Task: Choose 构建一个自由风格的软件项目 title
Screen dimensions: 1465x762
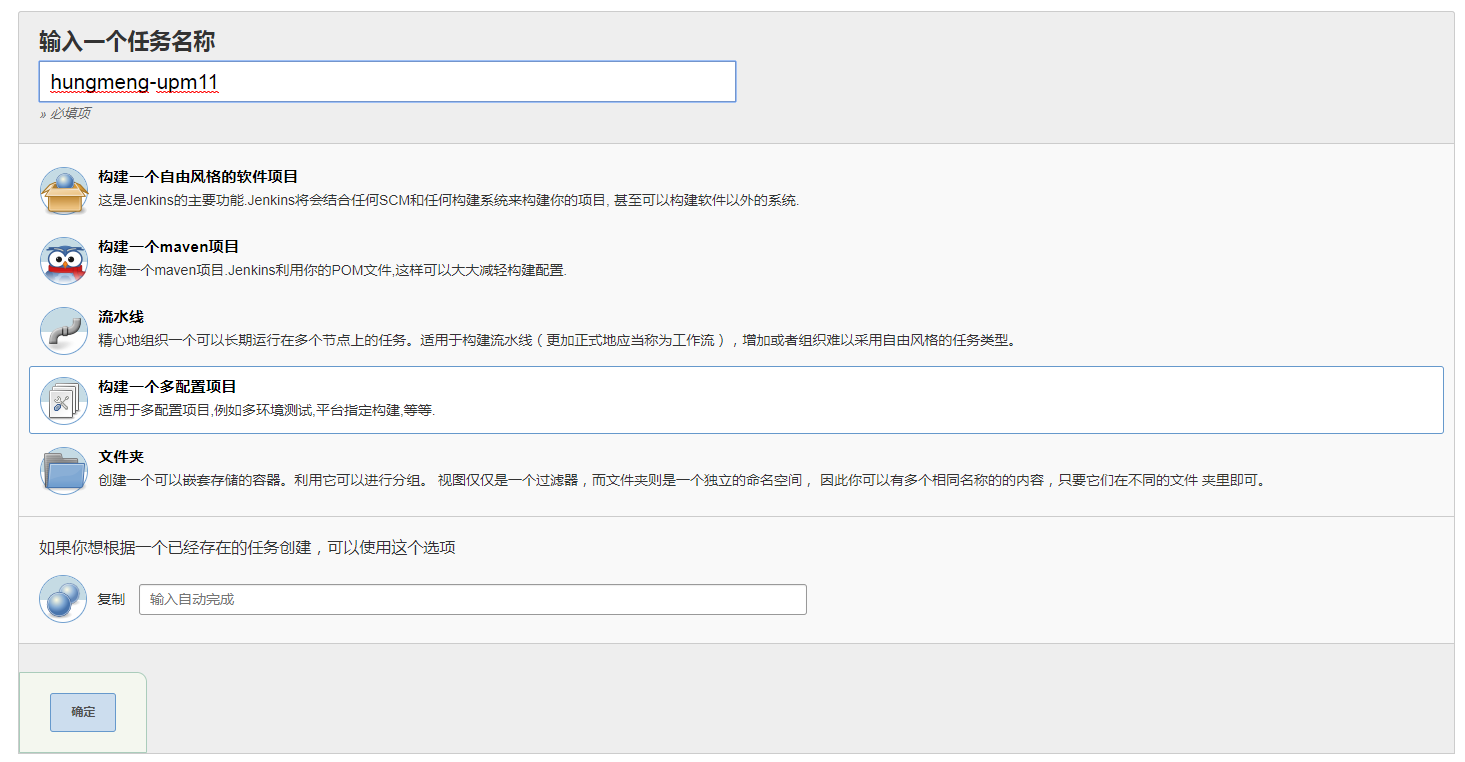Action: coord(198,177)
